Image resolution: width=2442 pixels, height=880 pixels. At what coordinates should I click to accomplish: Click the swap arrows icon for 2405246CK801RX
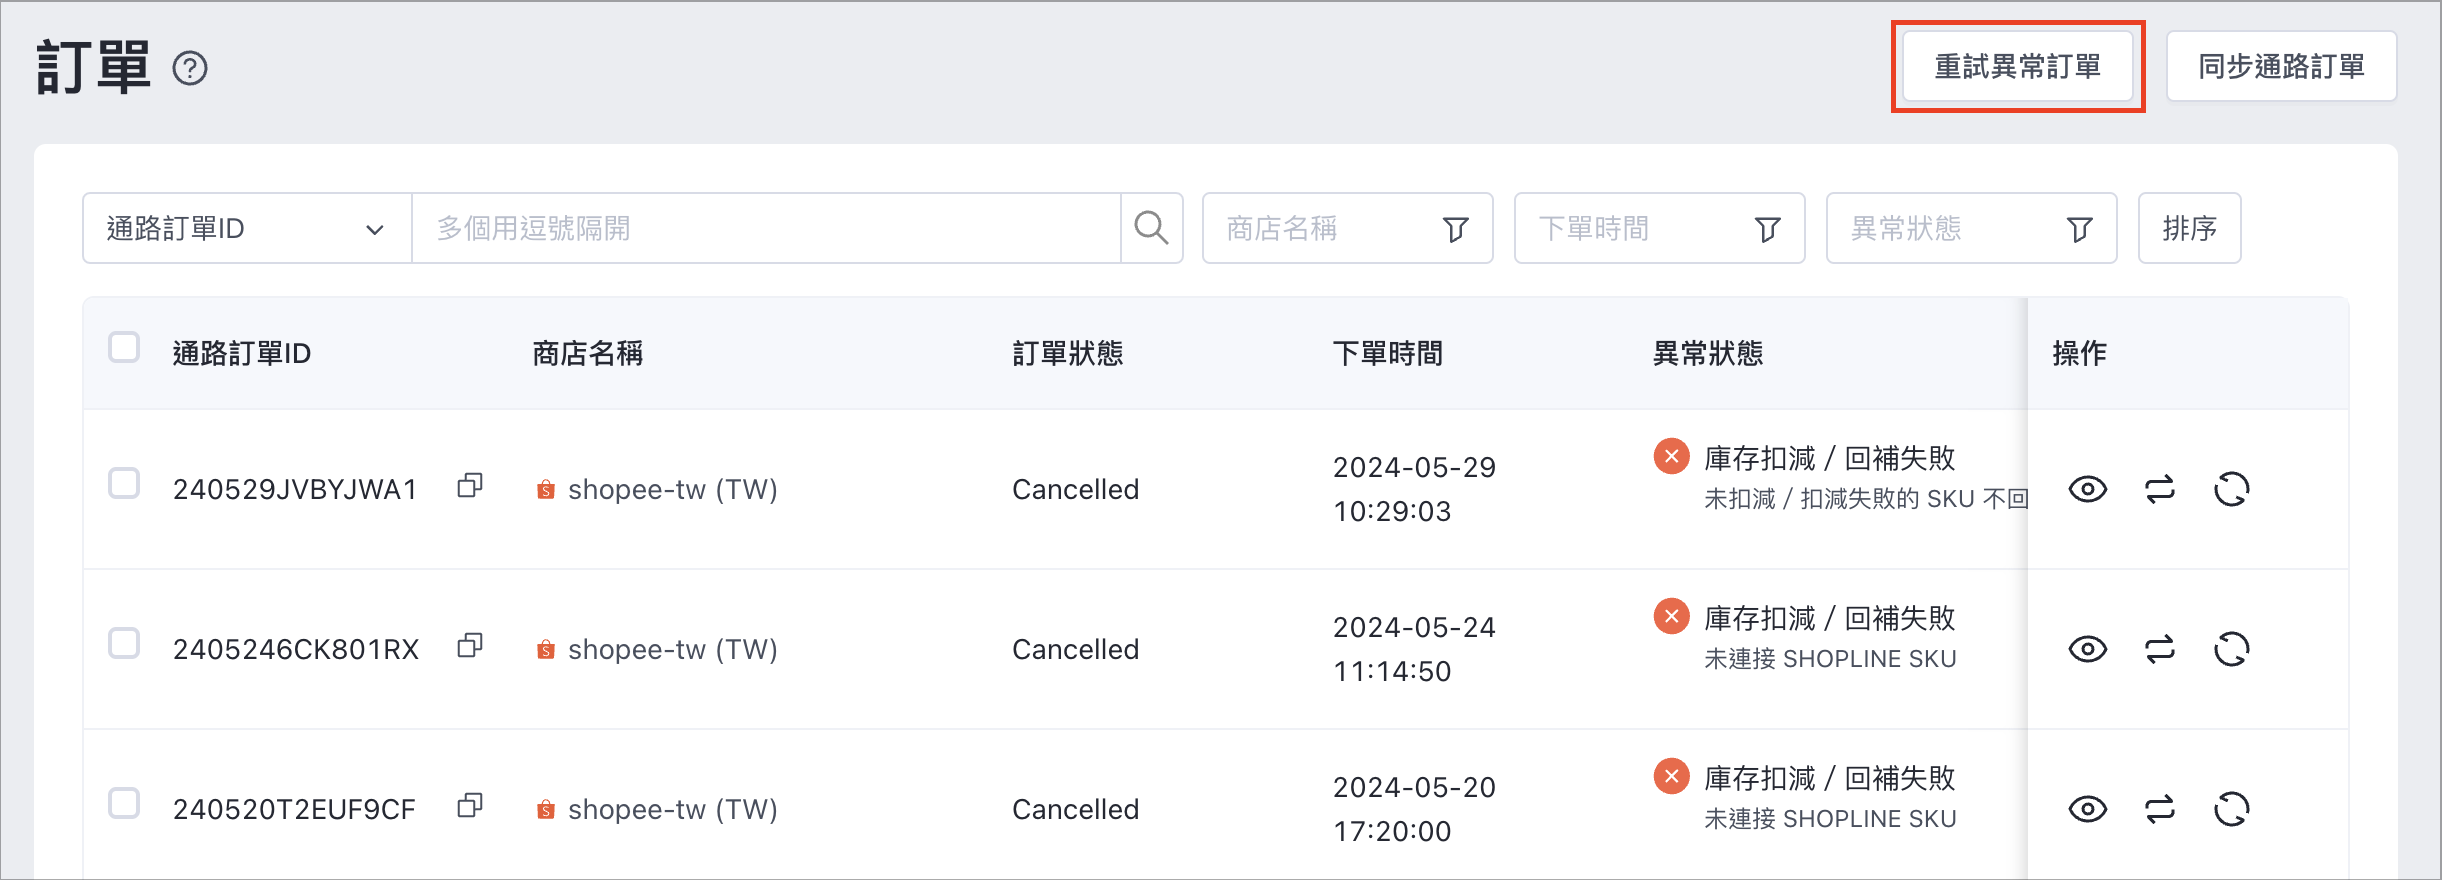pos(2160,649)
